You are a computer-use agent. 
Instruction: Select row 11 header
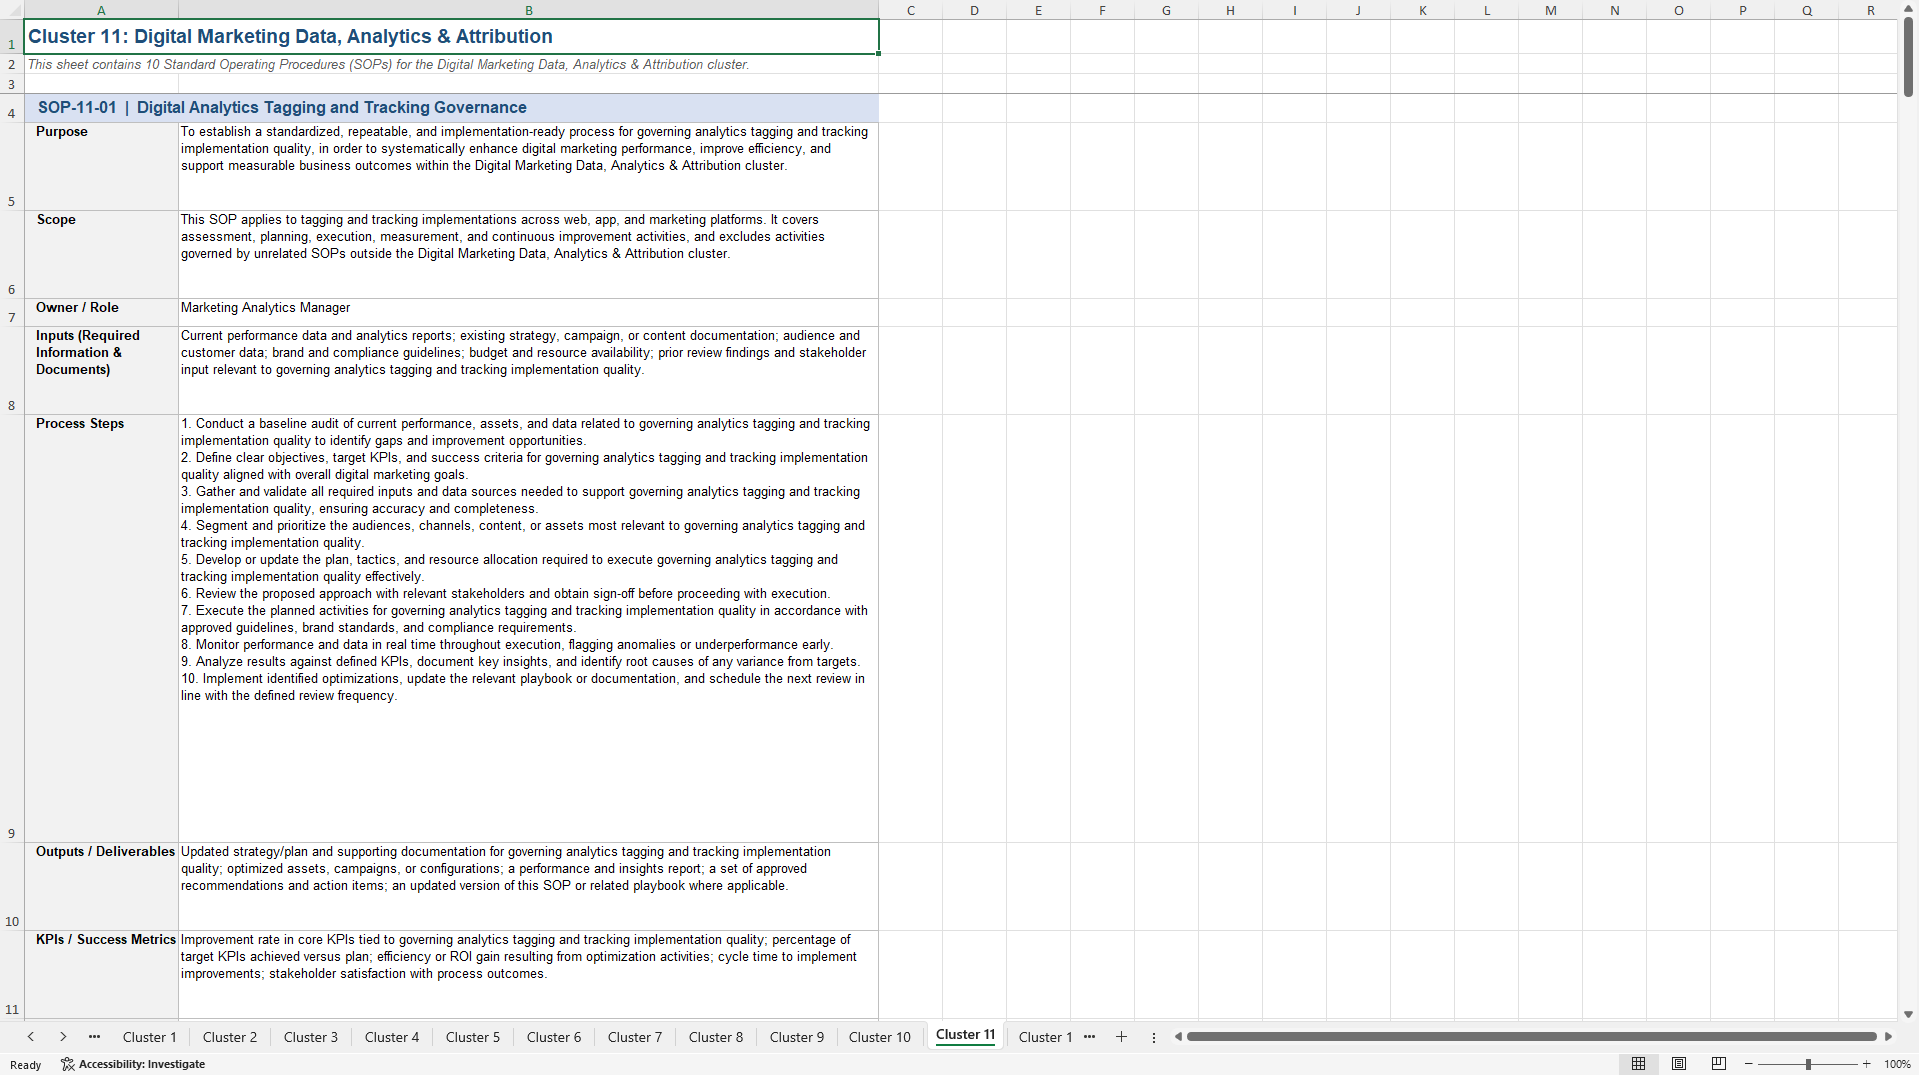point(12,974)
